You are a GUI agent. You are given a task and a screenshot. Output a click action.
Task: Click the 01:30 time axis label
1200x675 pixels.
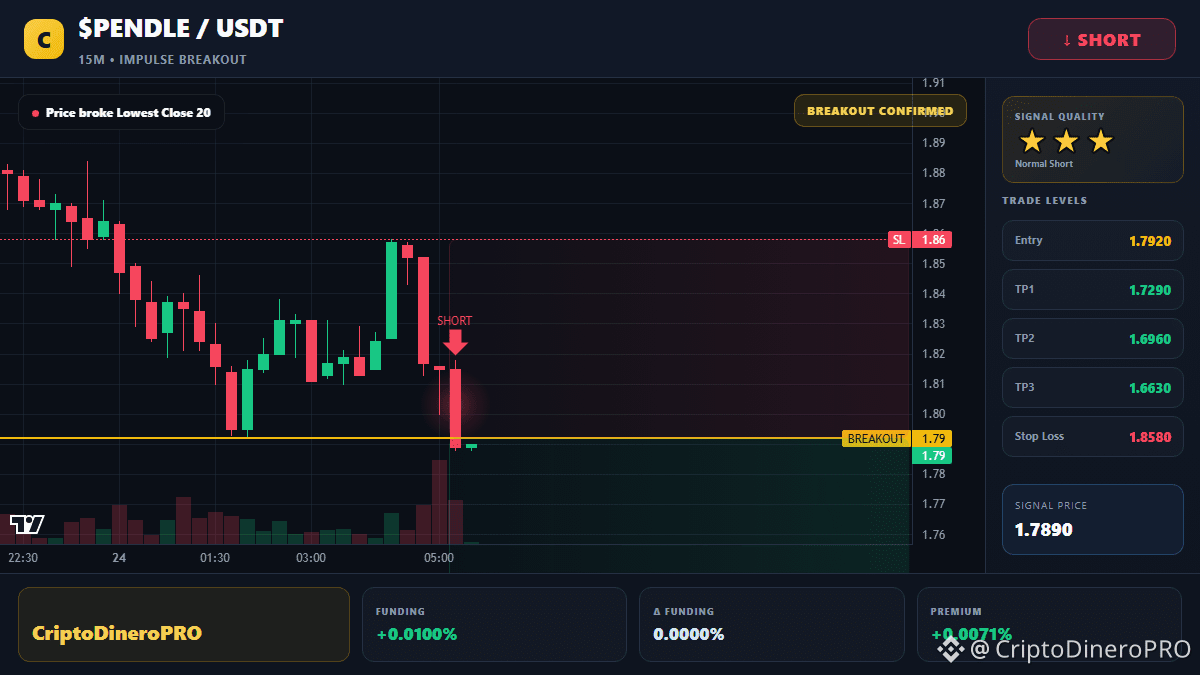click(x=214, y=558)
